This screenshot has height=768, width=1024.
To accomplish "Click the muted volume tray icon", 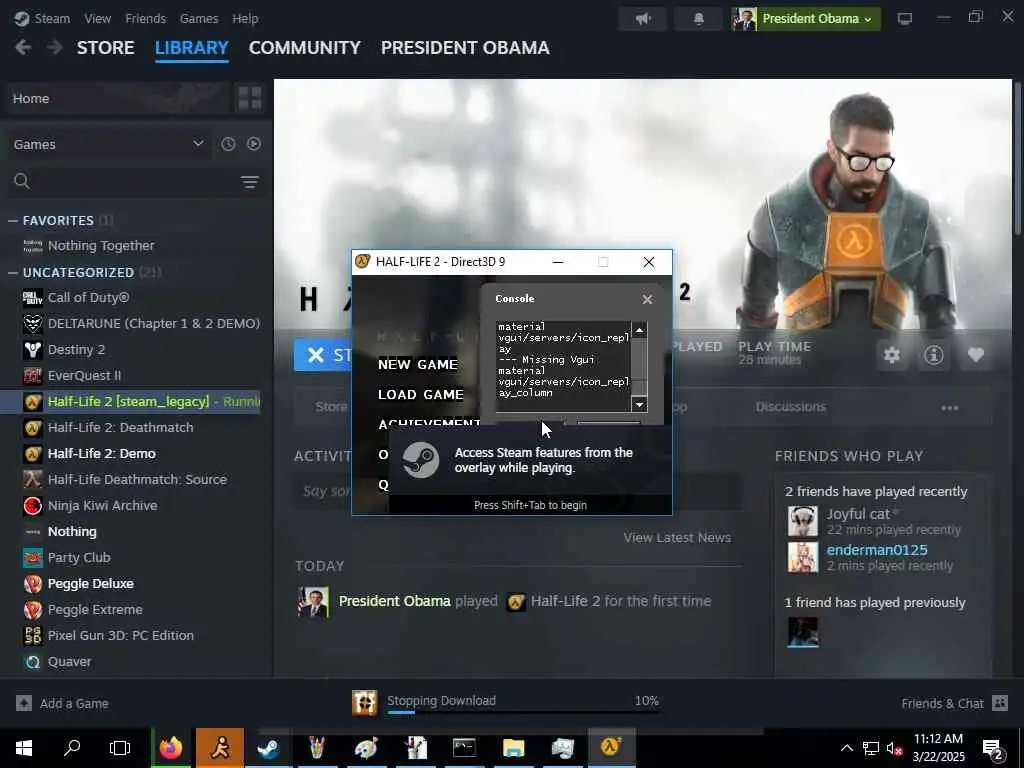I will [895, 748].
